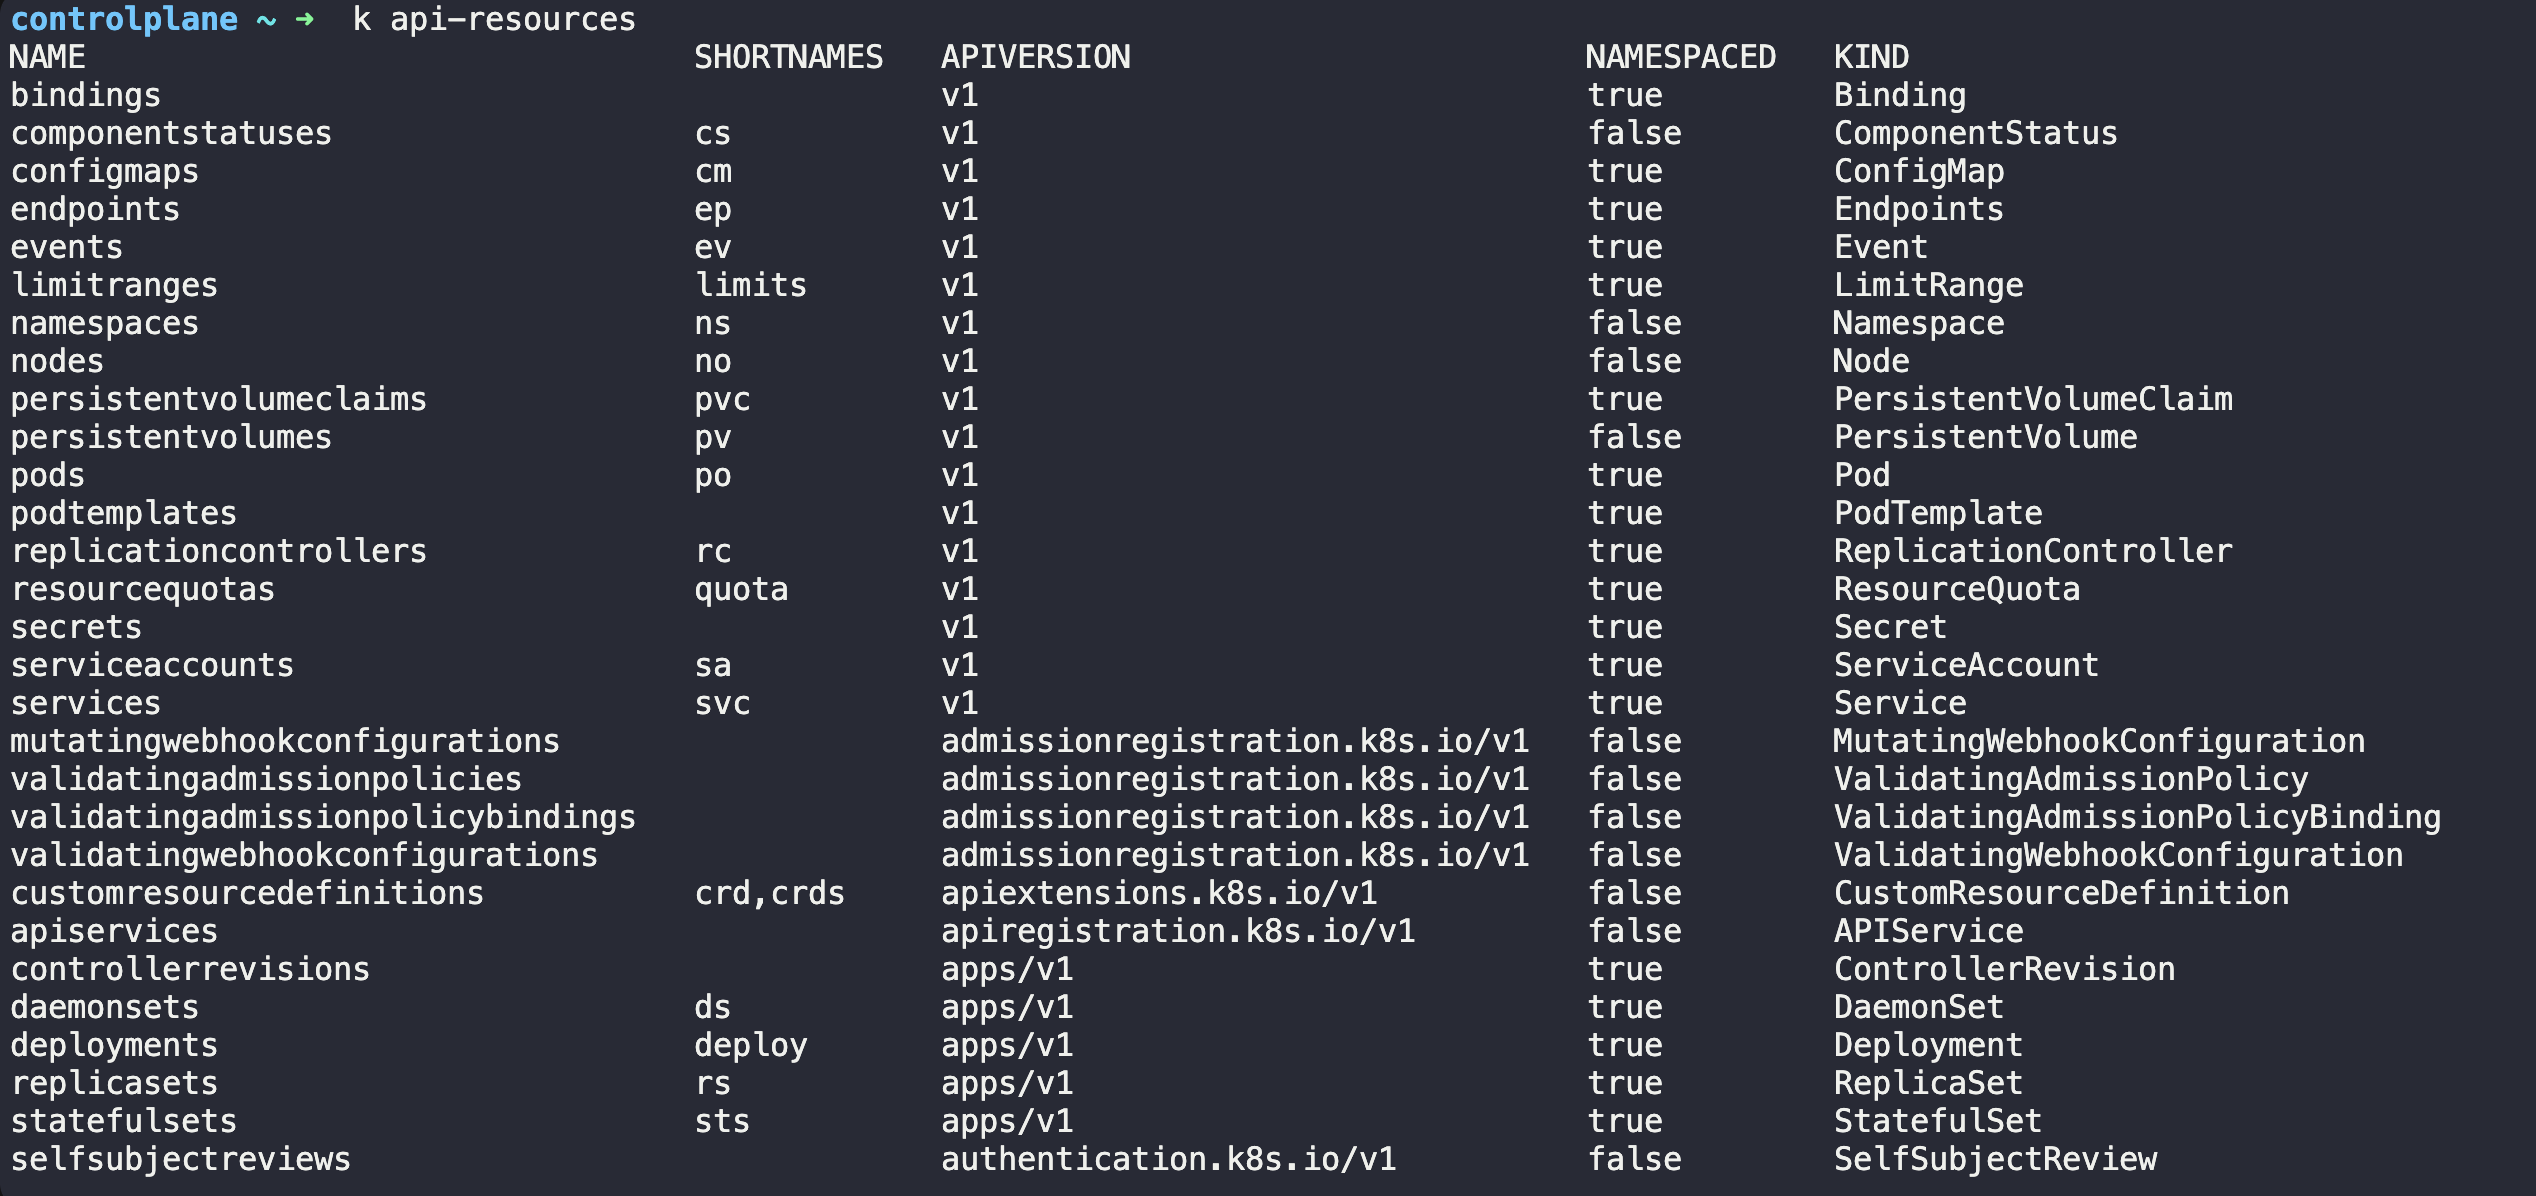
Task: Click the 'pvc' shortname
Action: coord(722,399)
